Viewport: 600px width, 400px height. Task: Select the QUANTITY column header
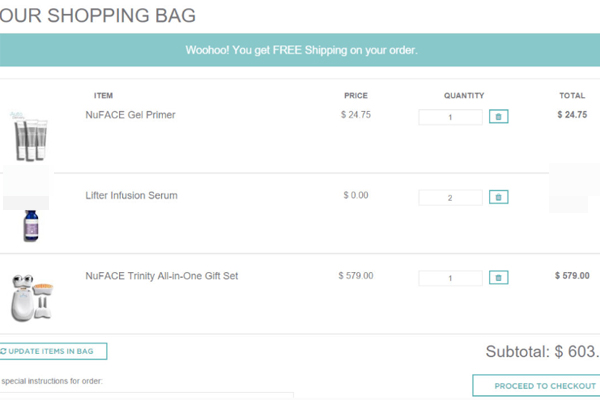(464, 96)
